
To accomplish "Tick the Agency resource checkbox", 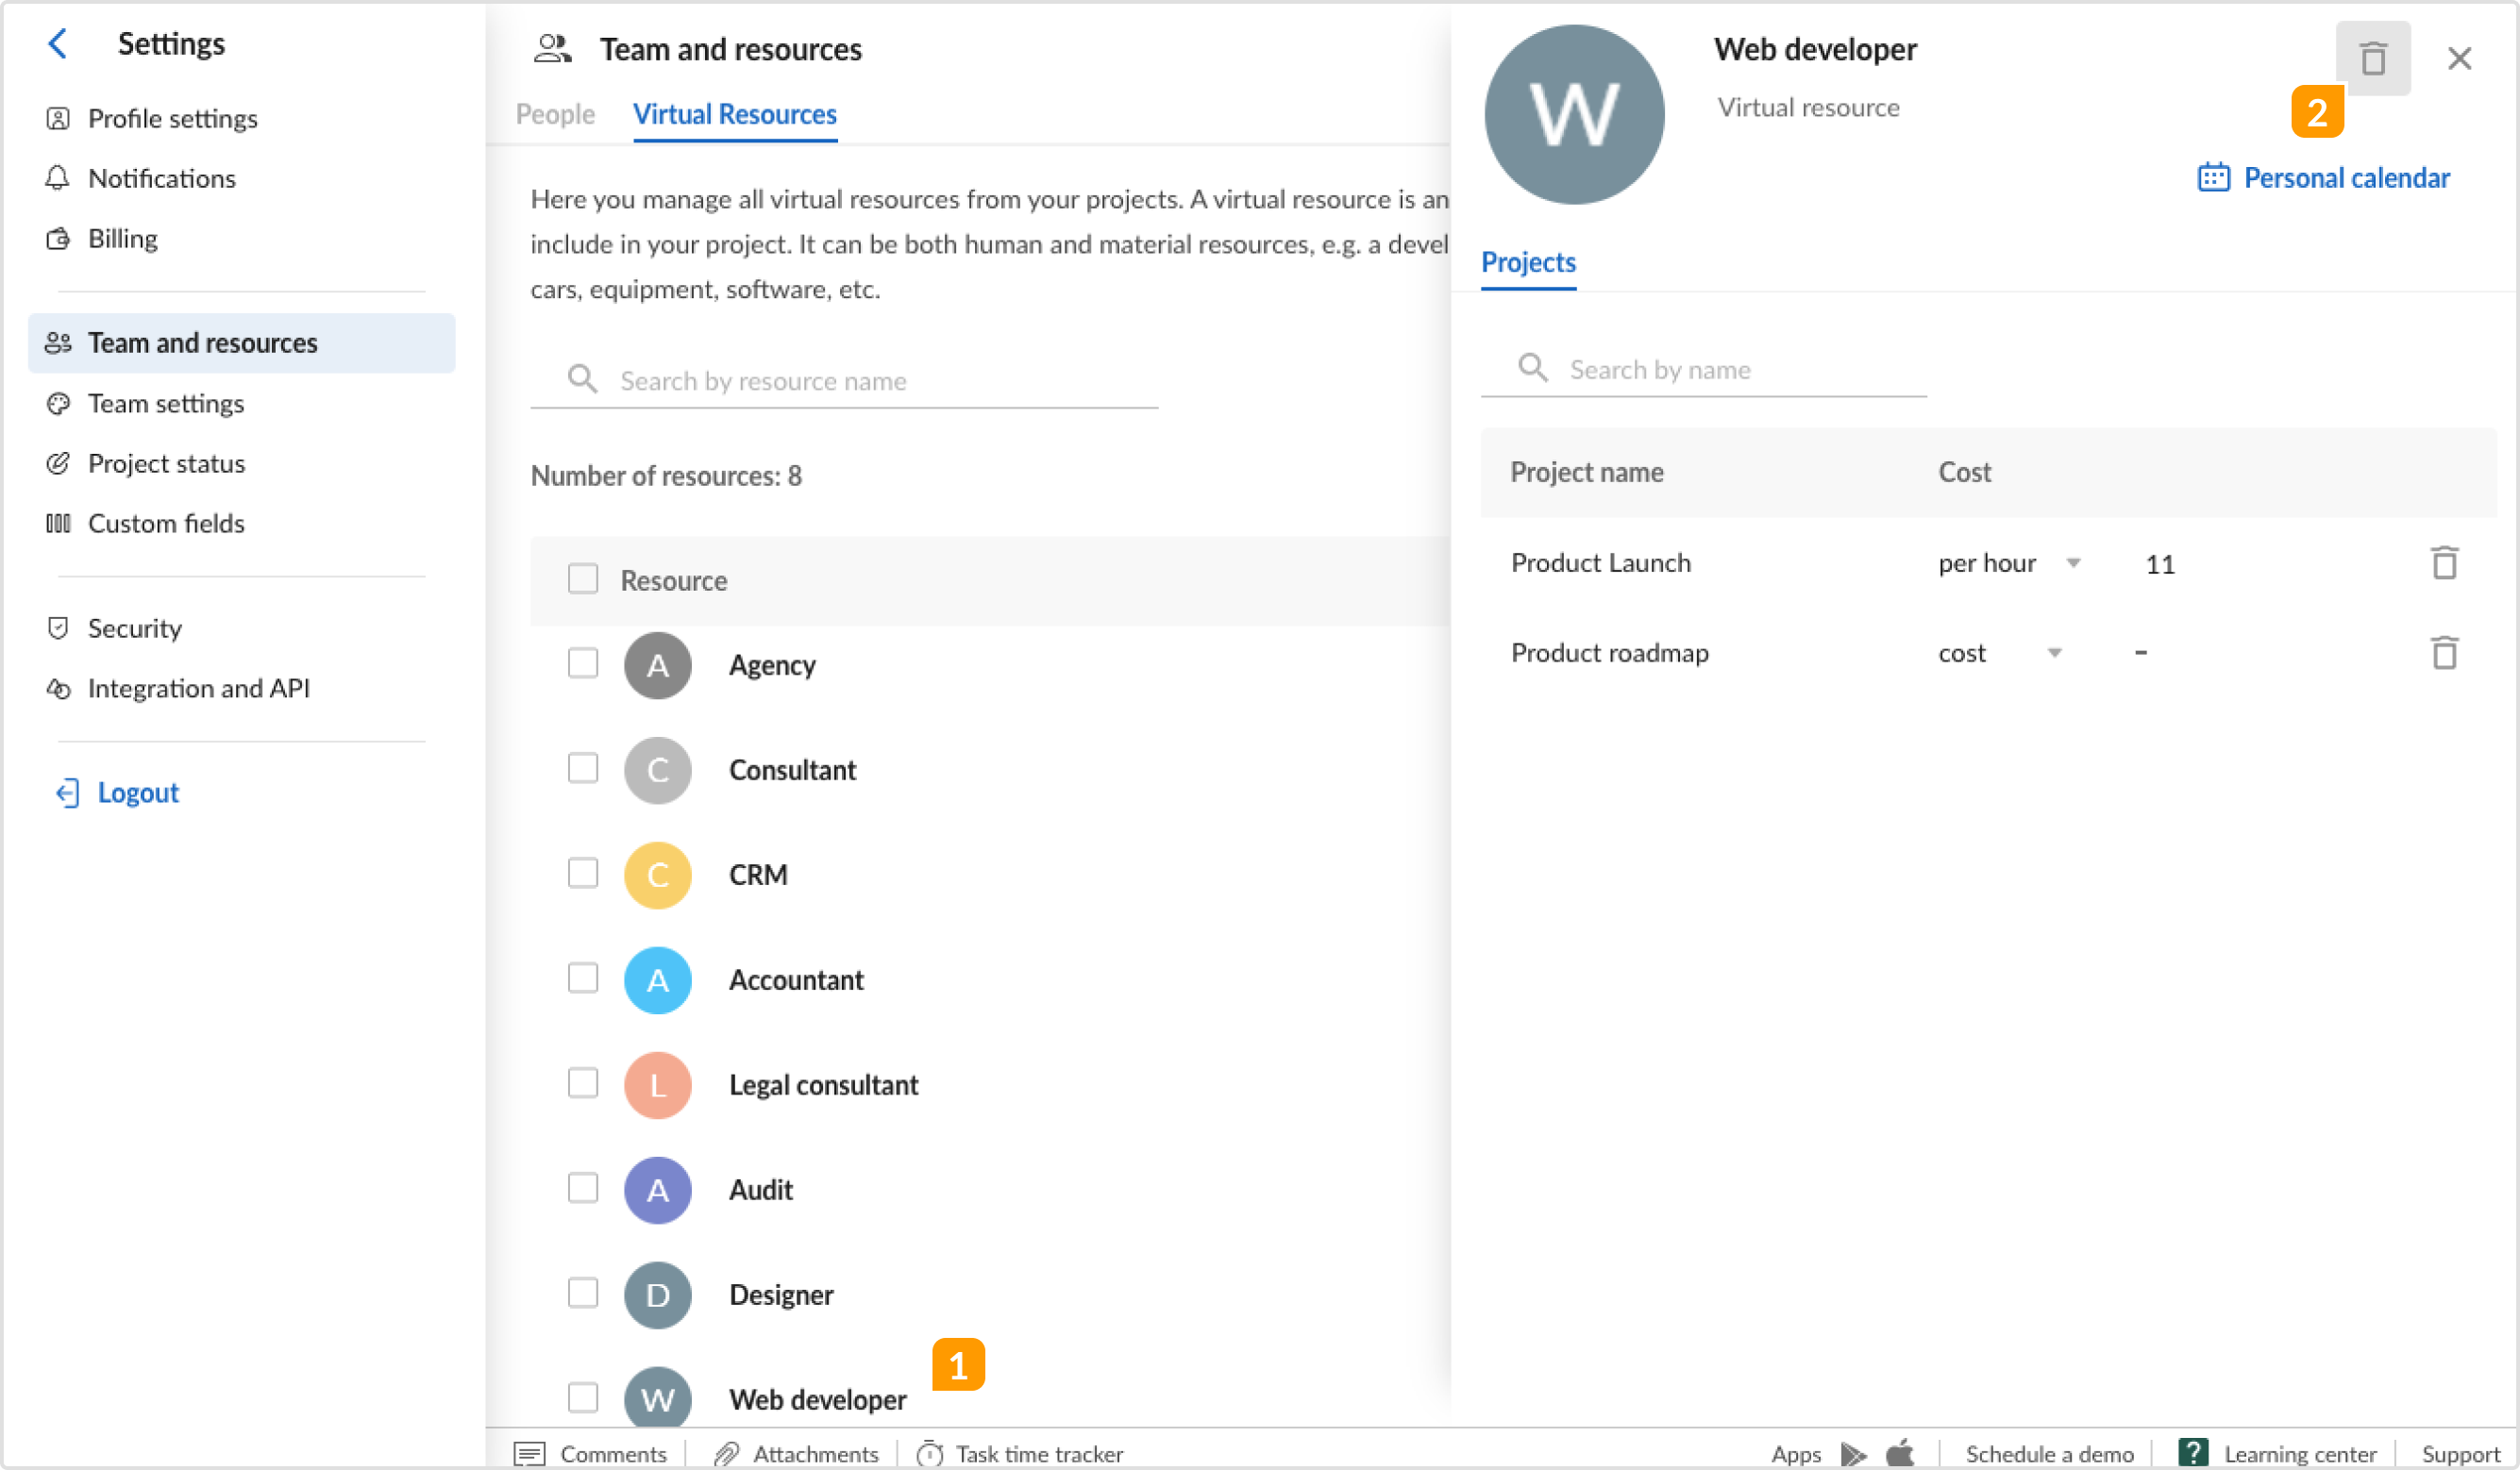I will 582,663.
